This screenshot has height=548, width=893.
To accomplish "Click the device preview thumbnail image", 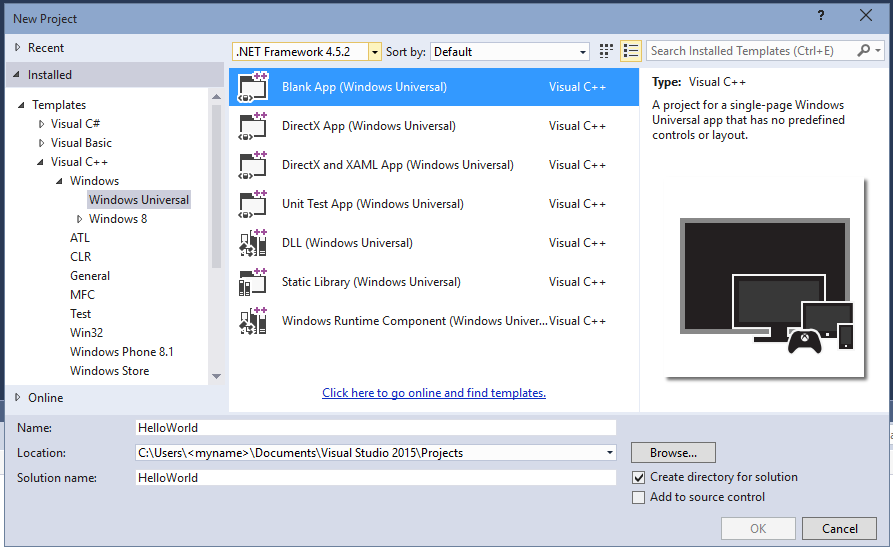I will [765, 278].
